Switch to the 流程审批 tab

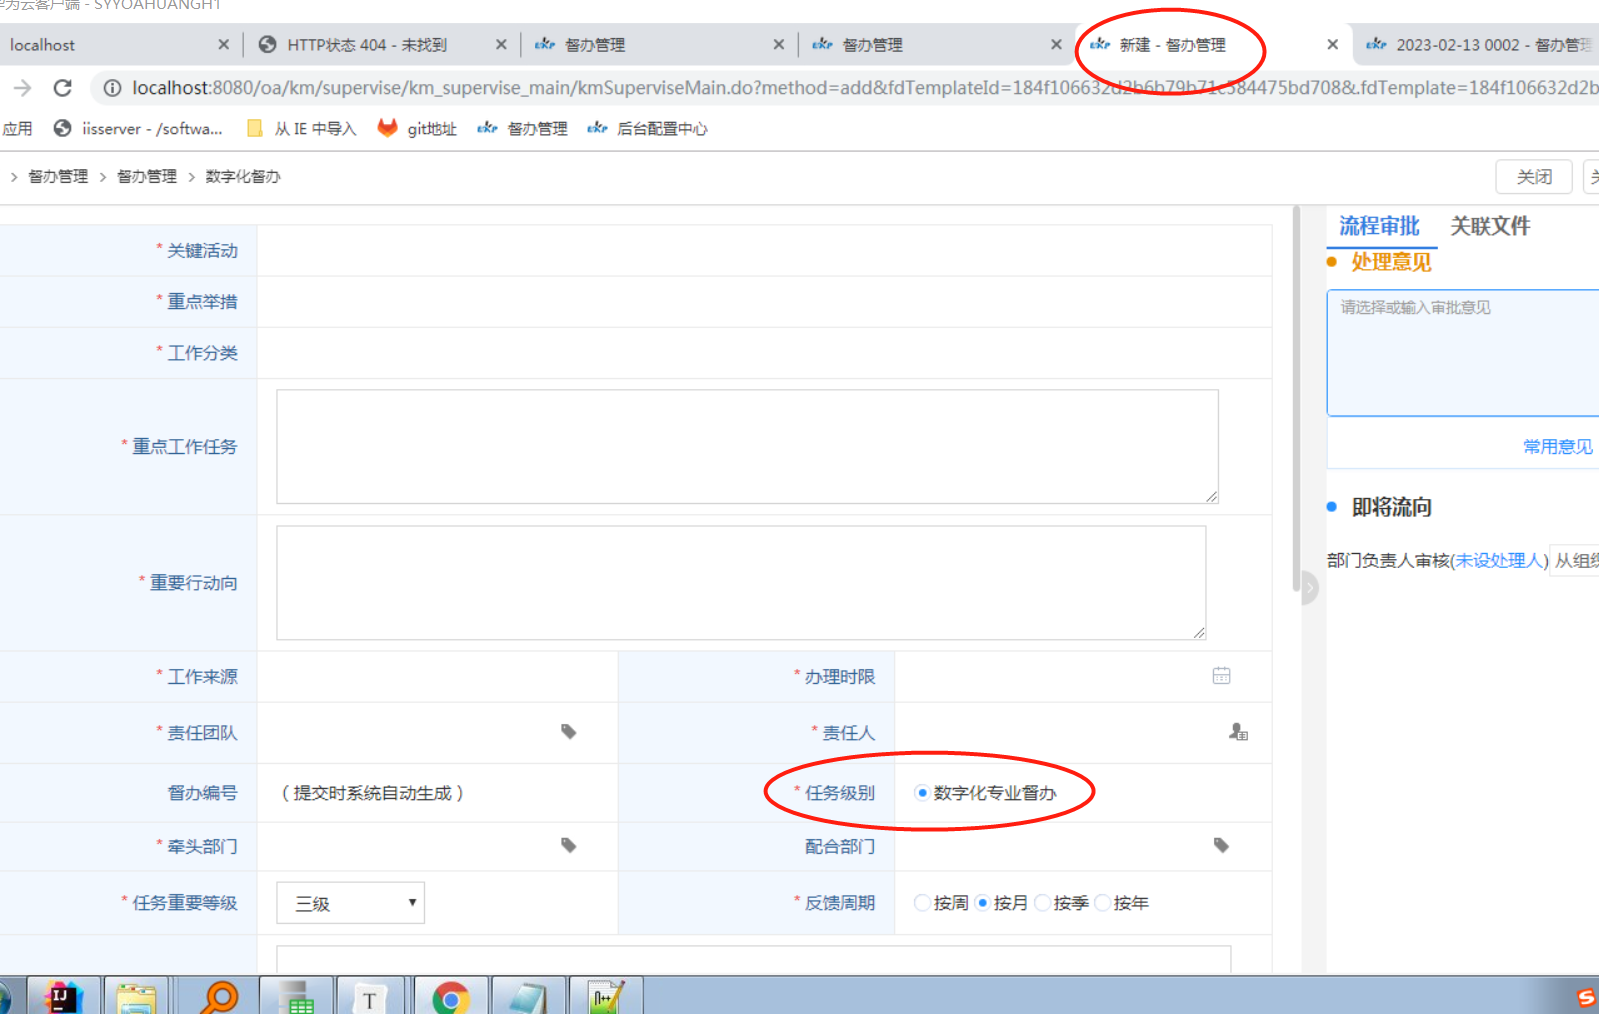tap(1380, 226)
